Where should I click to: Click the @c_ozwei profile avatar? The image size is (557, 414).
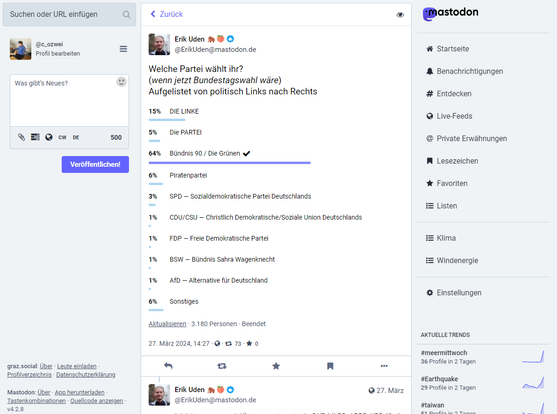pyautogui.click(x=21, y=49)
